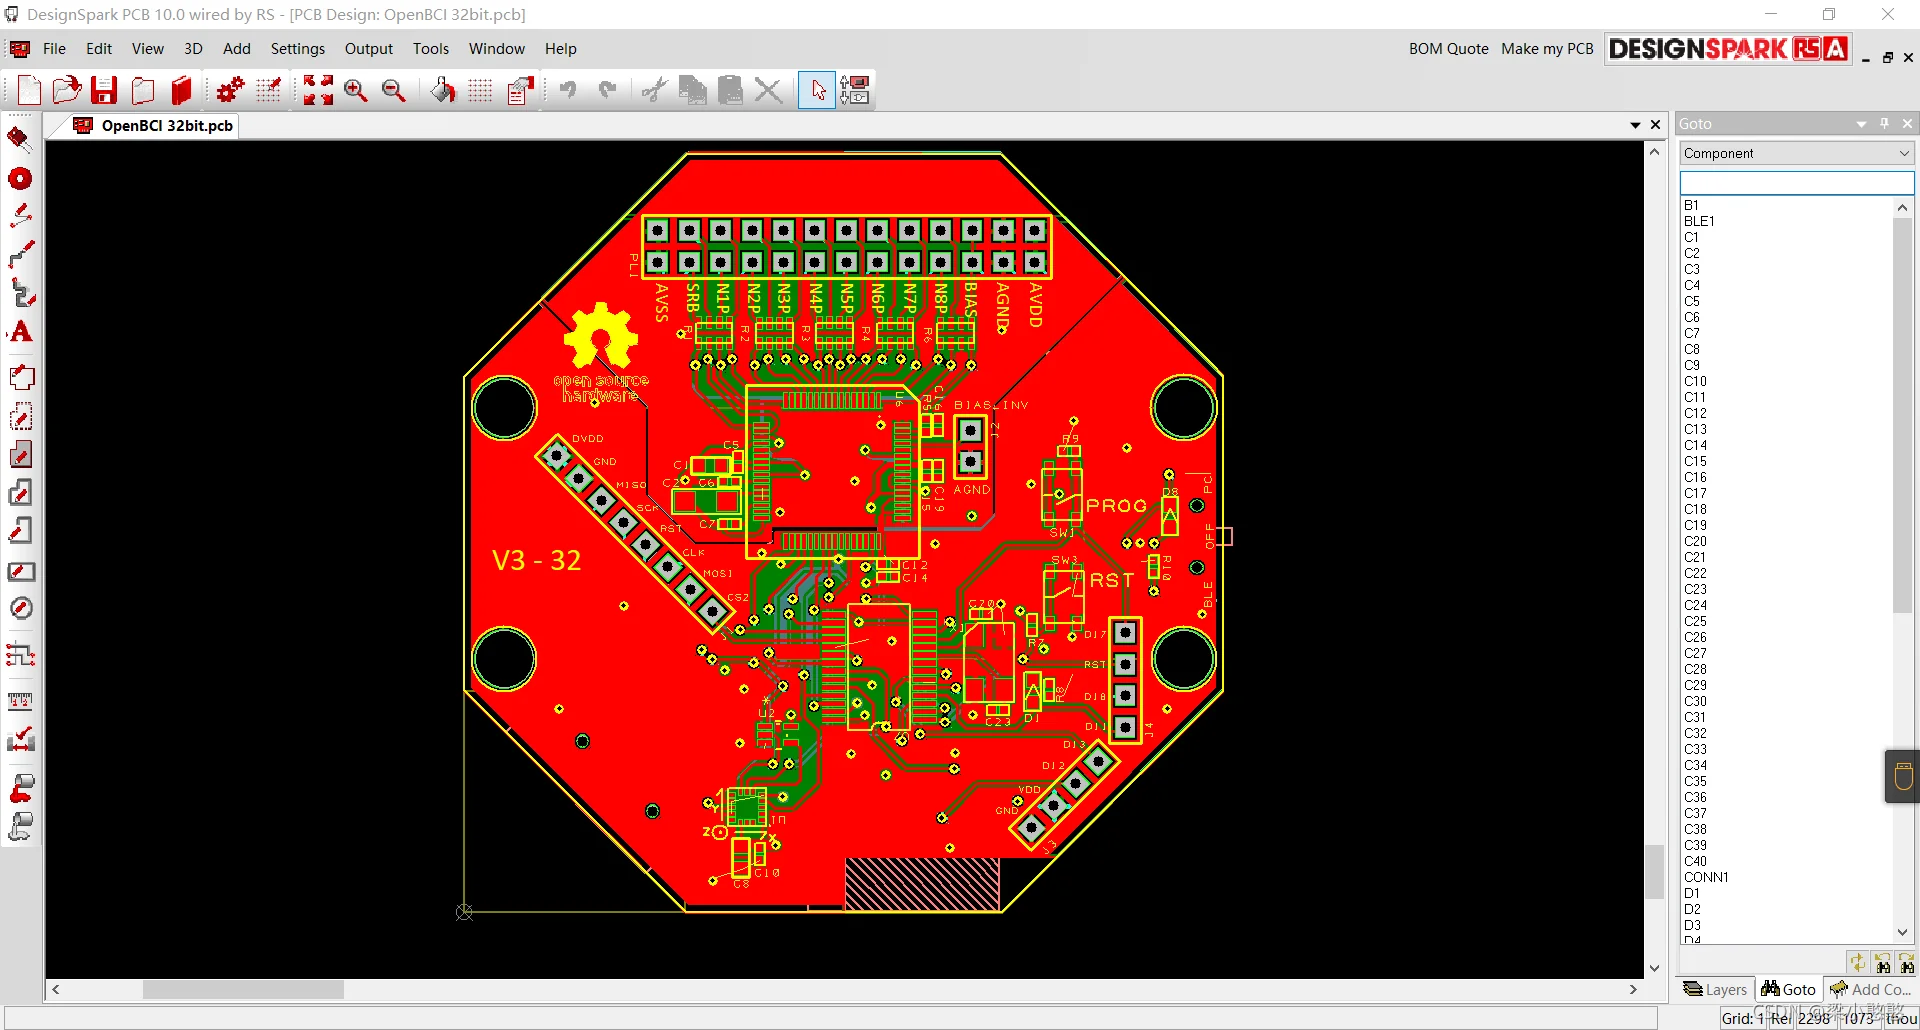Open the Settings menu
The width and height of the screenshot is (1920, 1030).
297,48
